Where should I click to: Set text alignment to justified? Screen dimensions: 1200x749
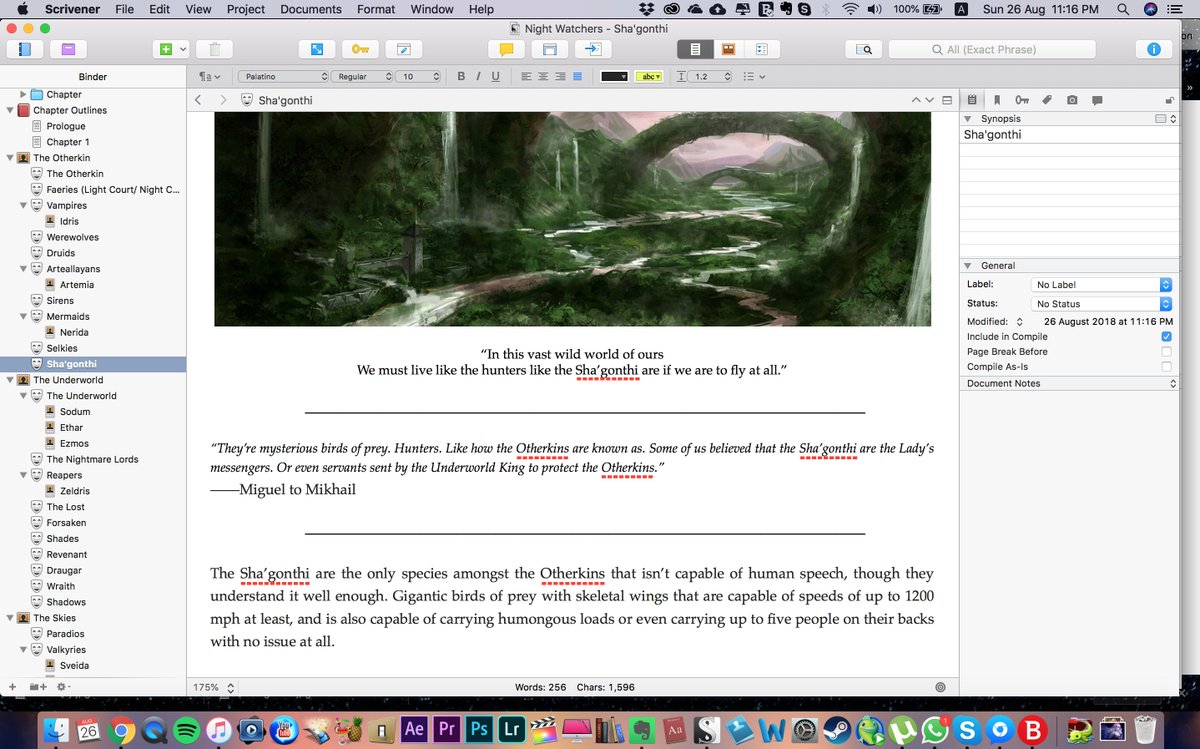coord(577,76)
